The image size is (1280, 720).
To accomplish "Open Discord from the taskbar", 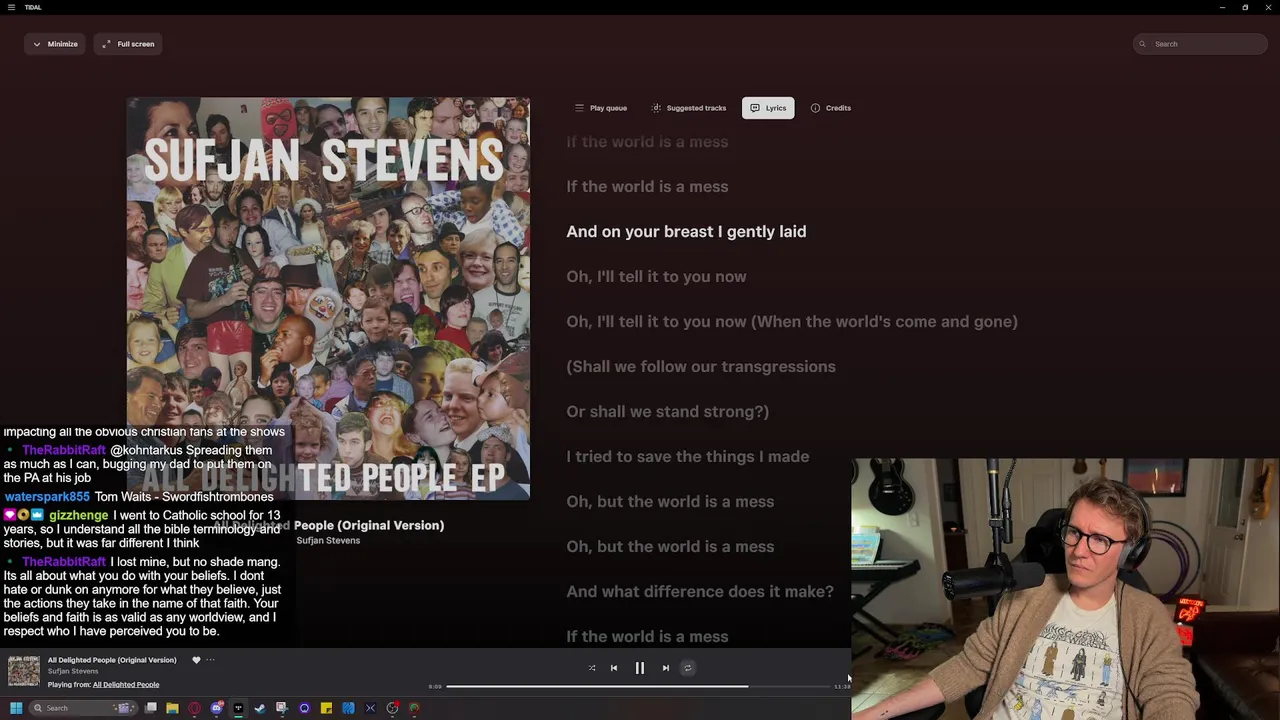I will (216, 708).
